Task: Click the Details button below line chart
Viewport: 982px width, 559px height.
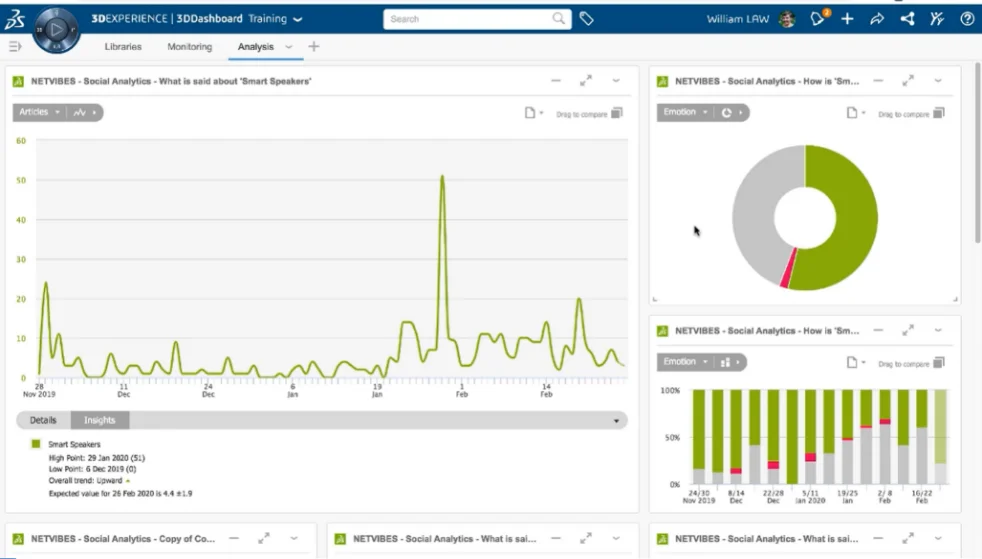Action: tap(43, 421)
